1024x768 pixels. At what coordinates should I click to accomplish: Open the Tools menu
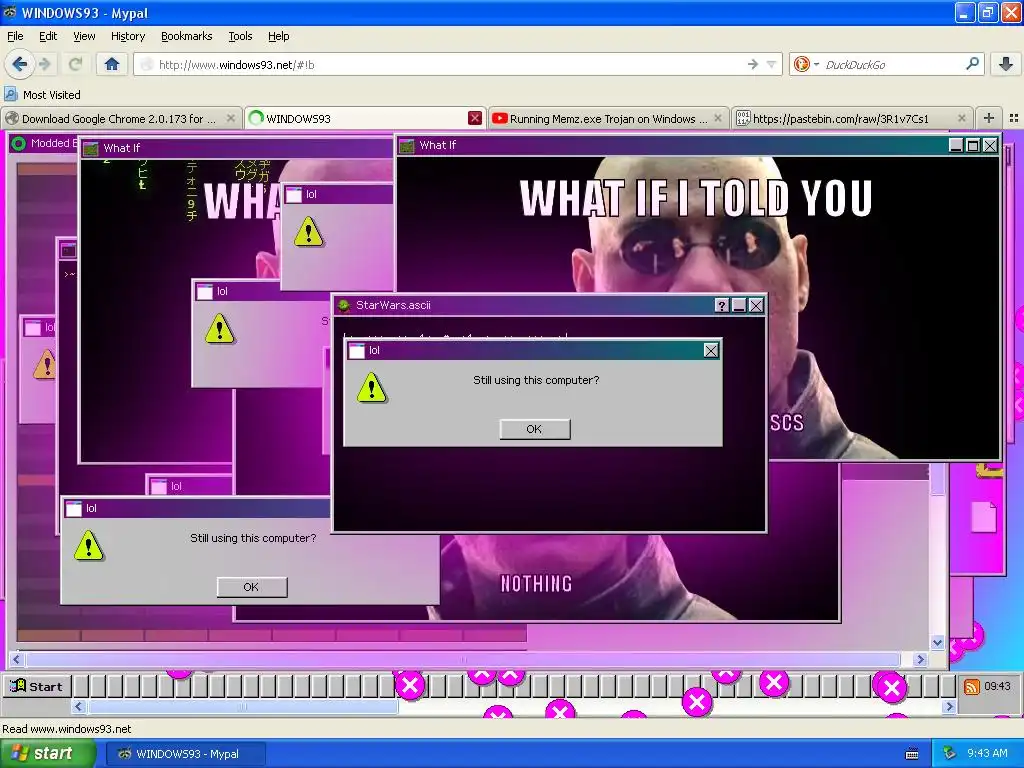240,36
